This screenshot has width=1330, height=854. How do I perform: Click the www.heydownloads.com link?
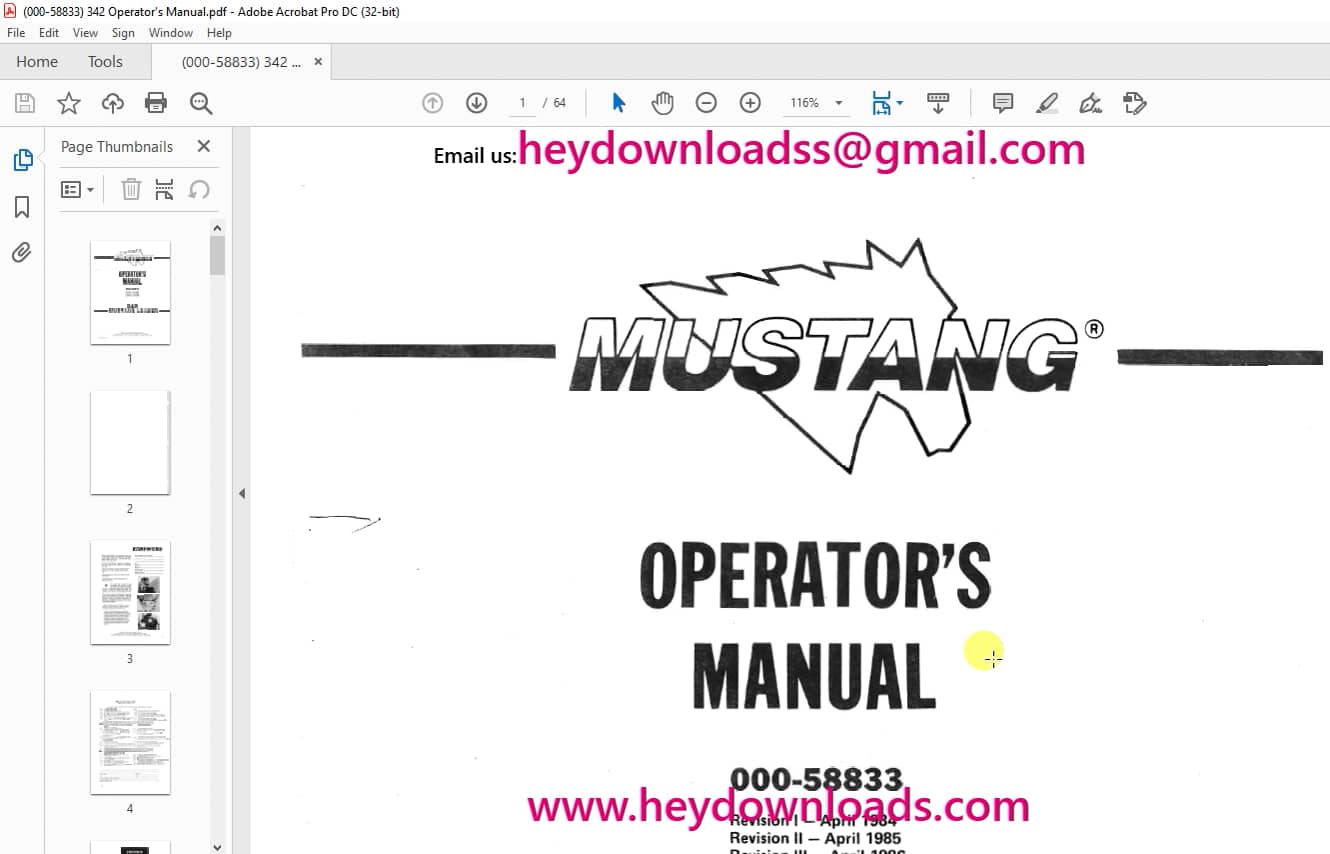[x=778, y=805]
